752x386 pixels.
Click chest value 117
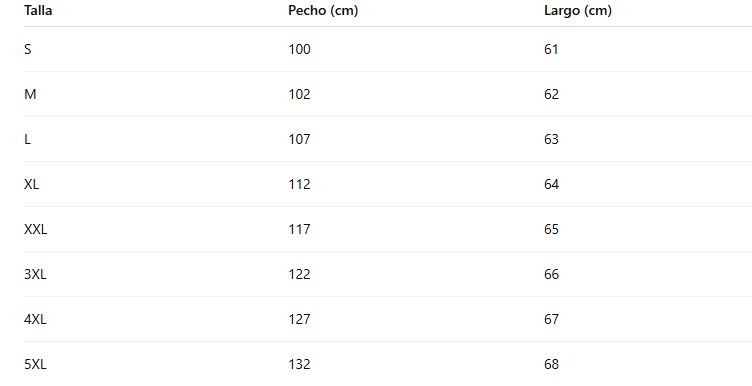pyautogui.click(x=299, y=230)
